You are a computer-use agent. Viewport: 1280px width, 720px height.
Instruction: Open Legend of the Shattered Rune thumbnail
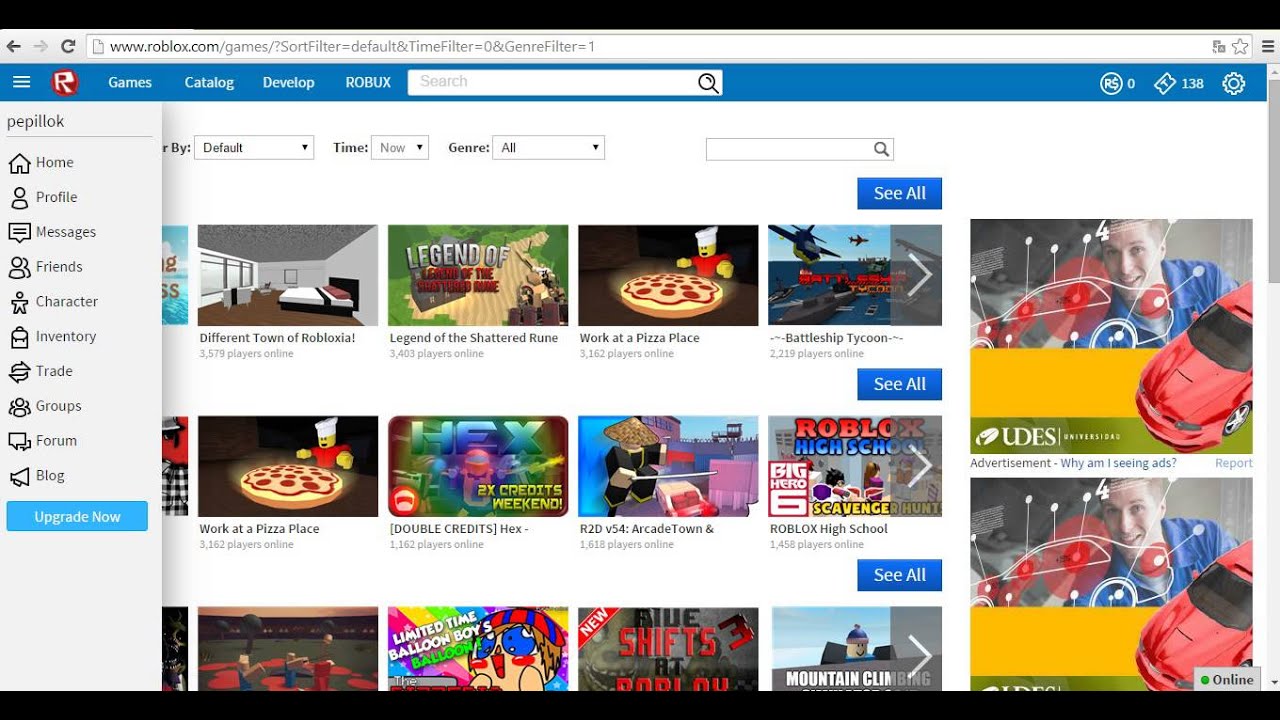point(478,275)
